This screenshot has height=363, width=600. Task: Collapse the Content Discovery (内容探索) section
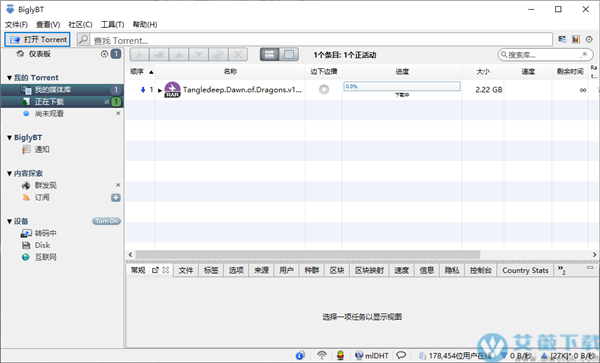(x=9, y=174)
